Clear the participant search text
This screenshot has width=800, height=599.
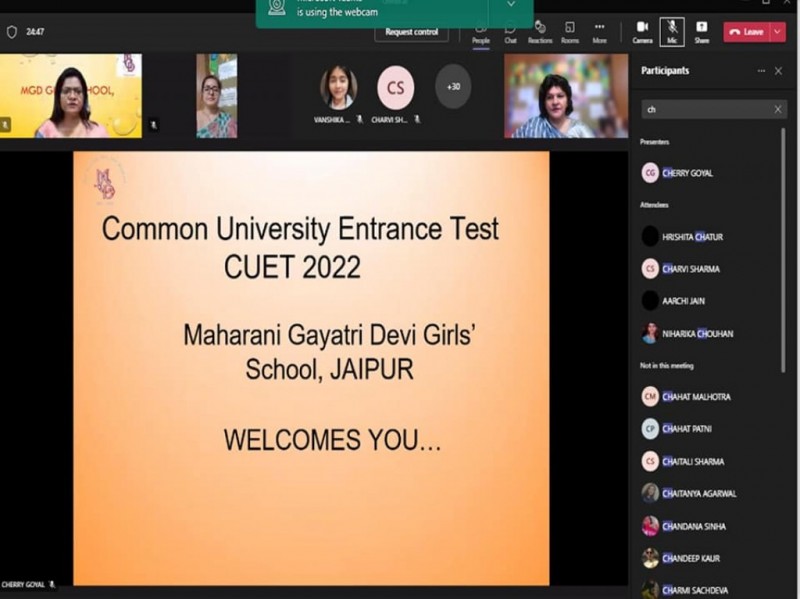778,109
